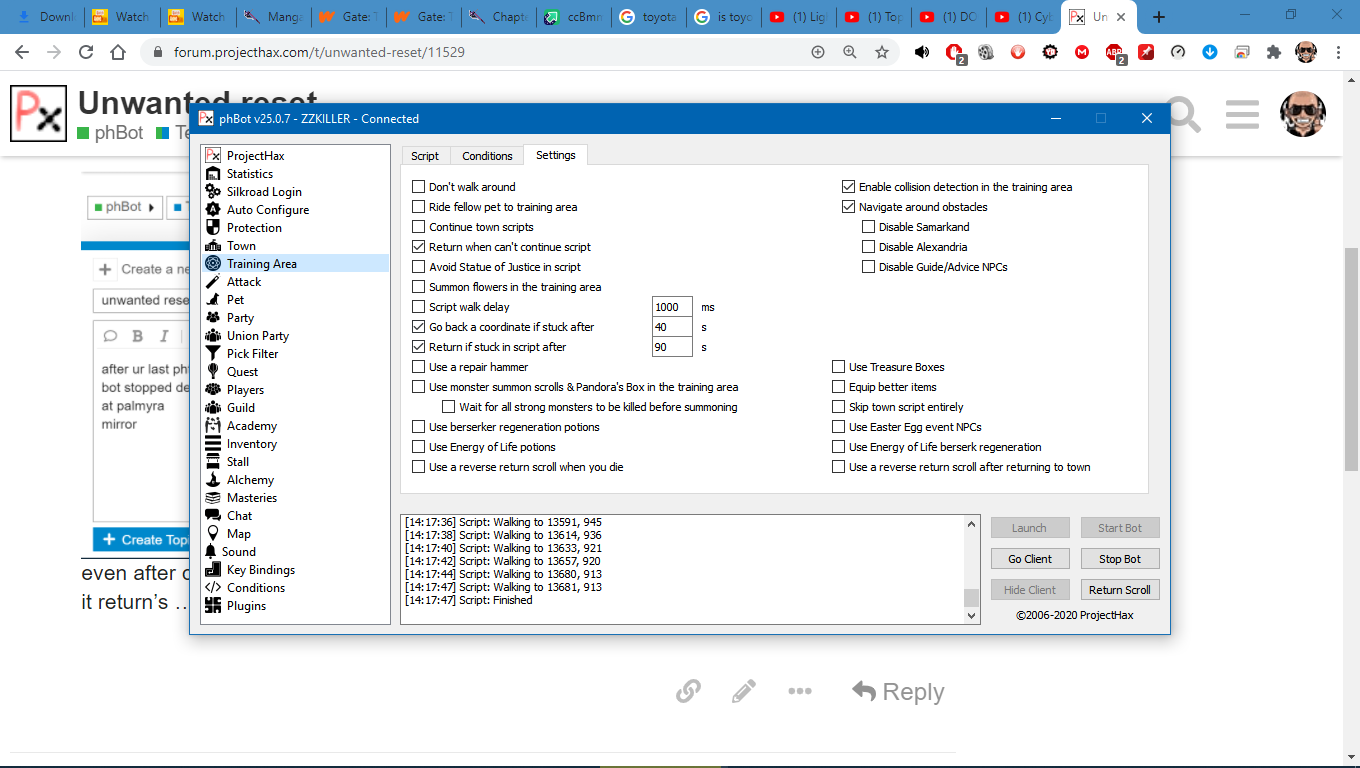1360x768 pixels.
Task: Switch to the Script tab
Action: [425, 156]
